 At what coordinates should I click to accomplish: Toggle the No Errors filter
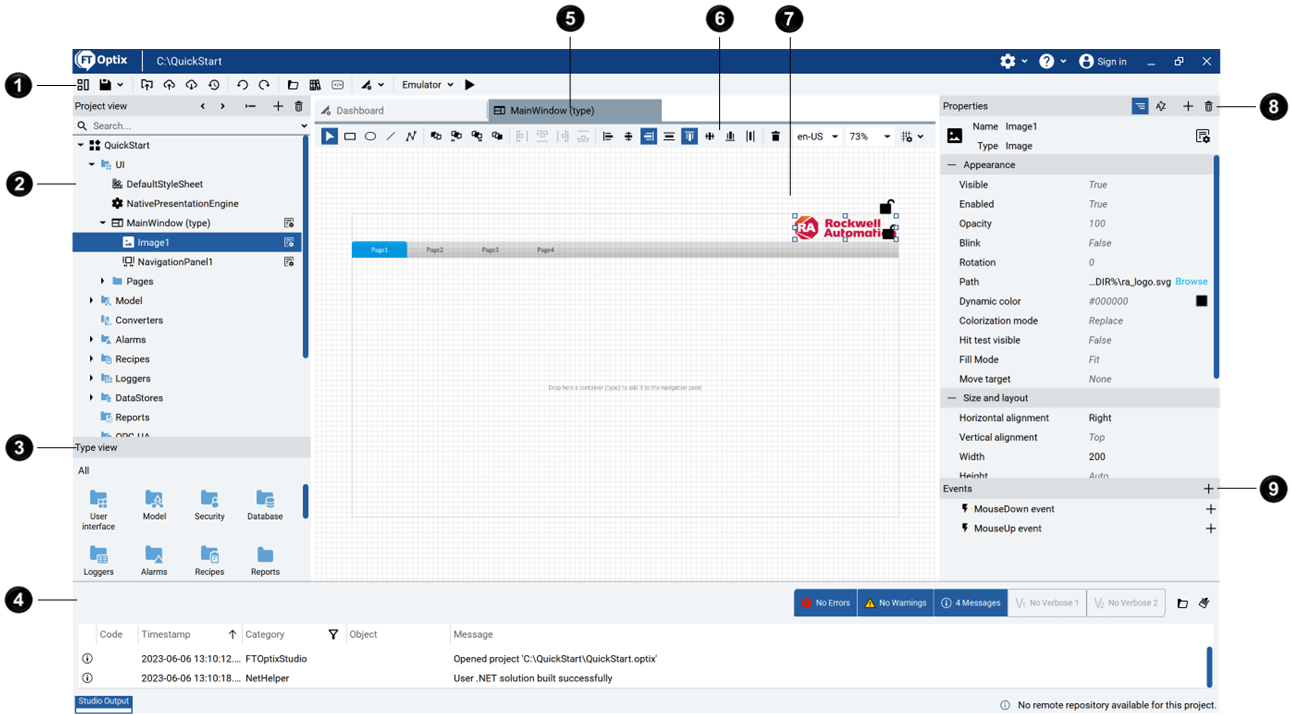pos(825,603)
